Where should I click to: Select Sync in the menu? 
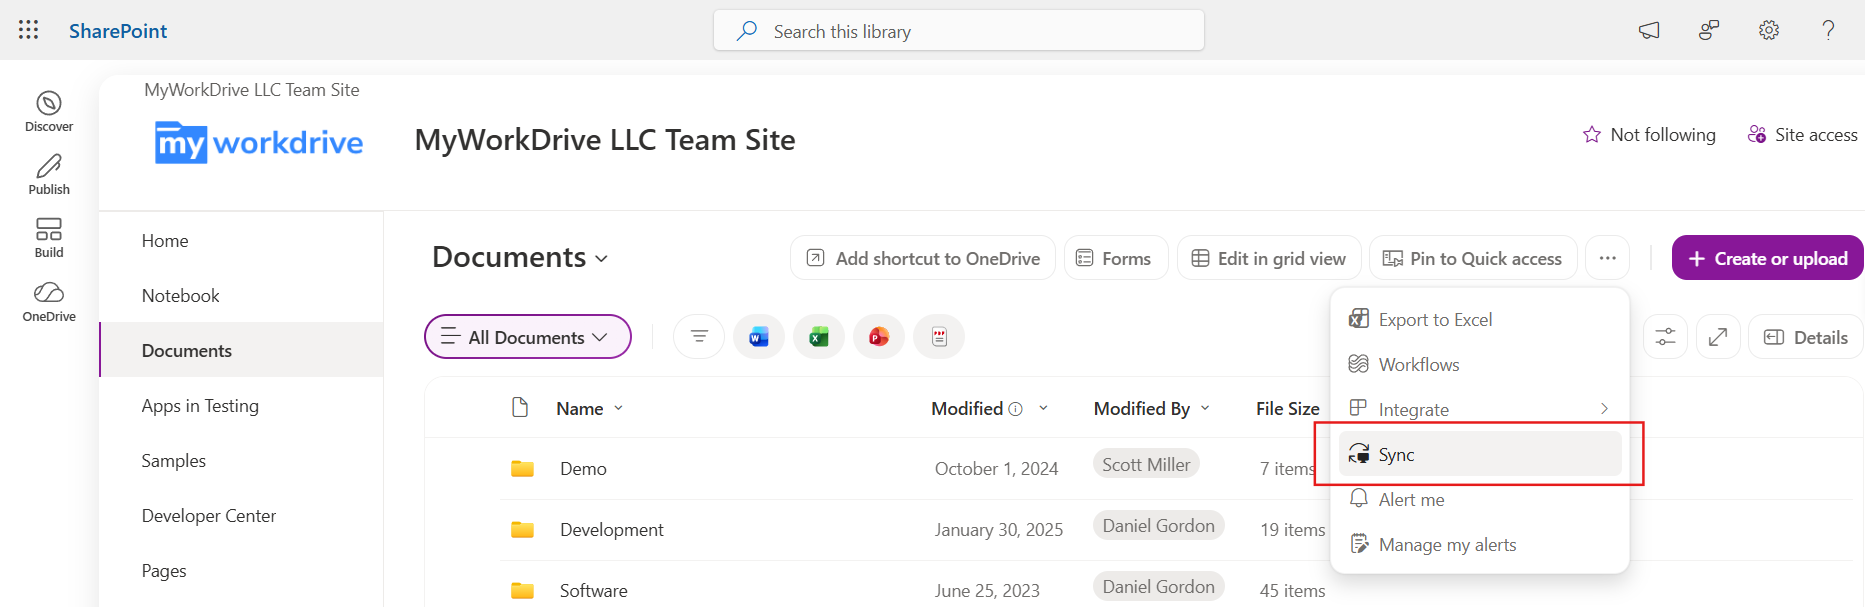[x=1480, y=455]
